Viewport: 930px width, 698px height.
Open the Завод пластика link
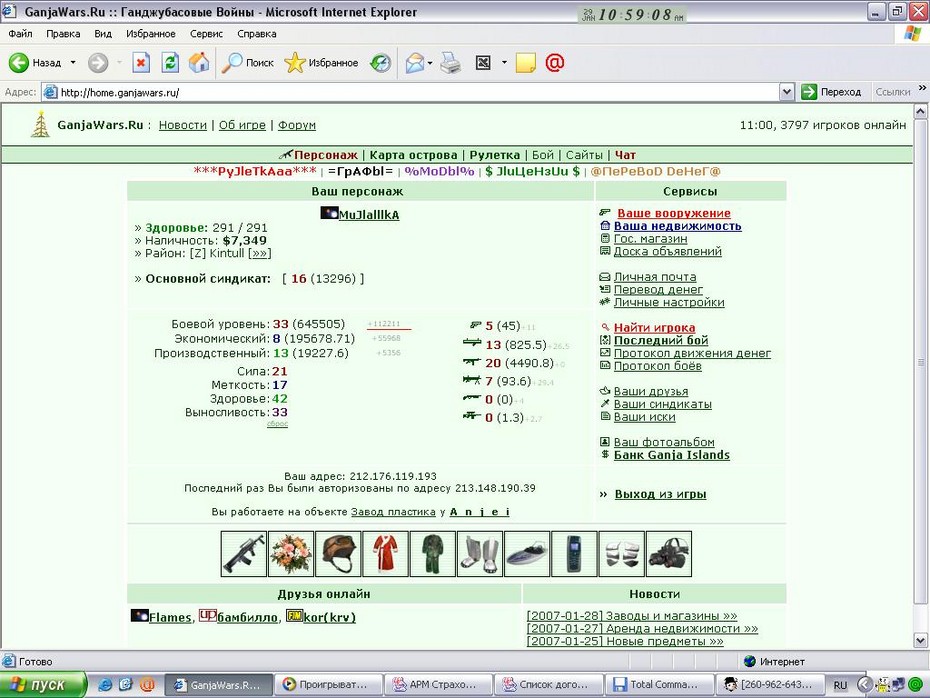point(393,512)
